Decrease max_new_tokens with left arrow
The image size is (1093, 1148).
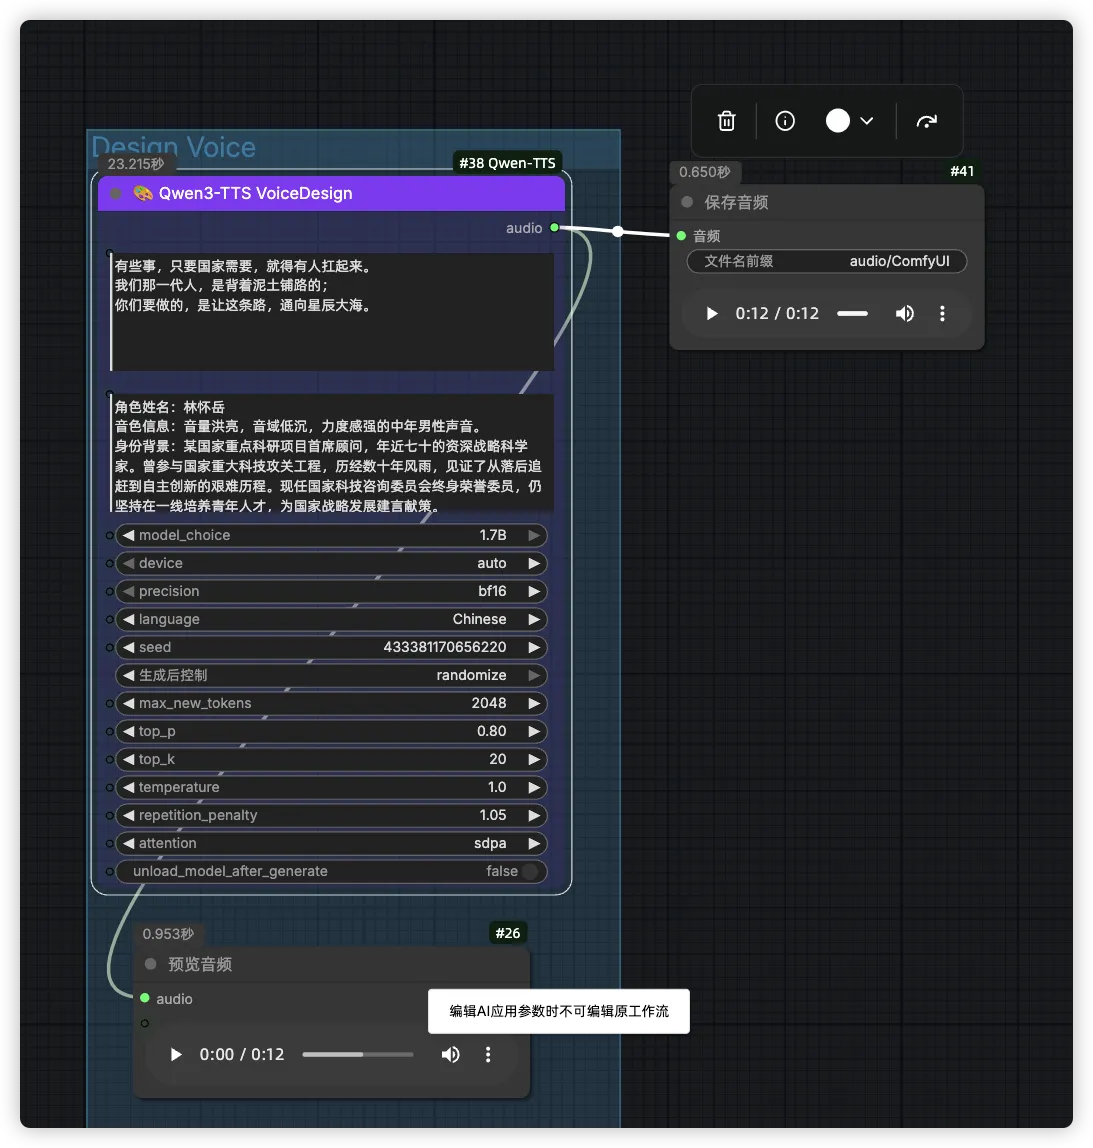tap(129, 703)
